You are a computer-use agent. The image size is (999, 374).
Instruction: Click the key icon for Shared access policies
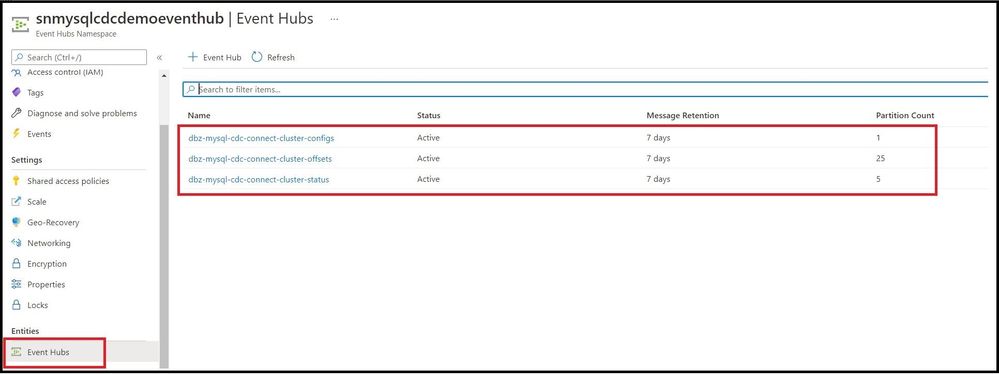pos(17,181)
